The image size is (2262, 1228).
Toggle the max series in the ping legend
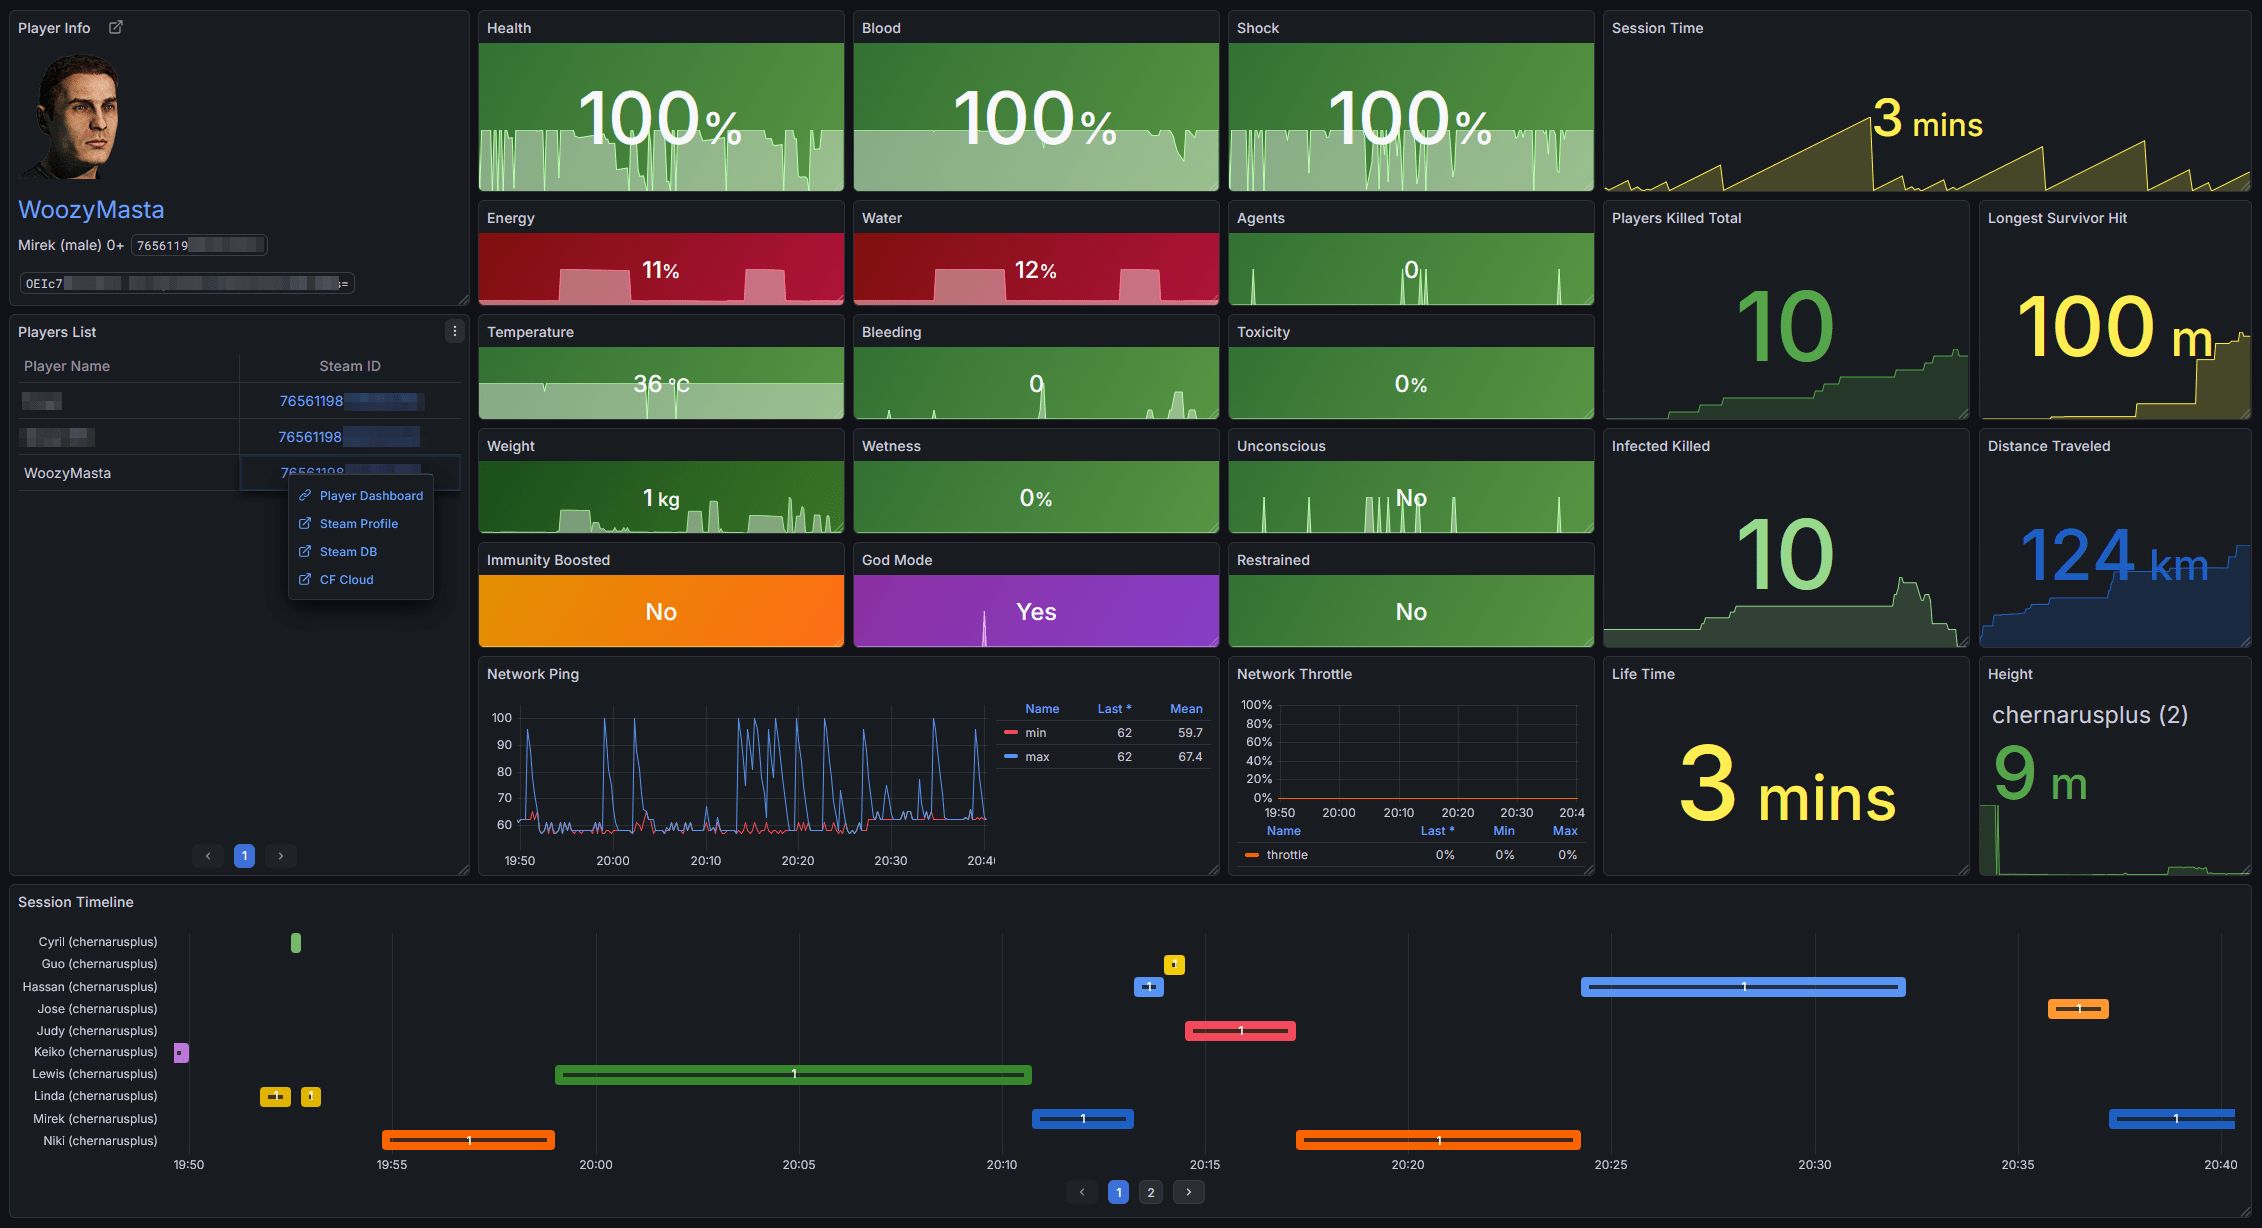pos(1037,757)
